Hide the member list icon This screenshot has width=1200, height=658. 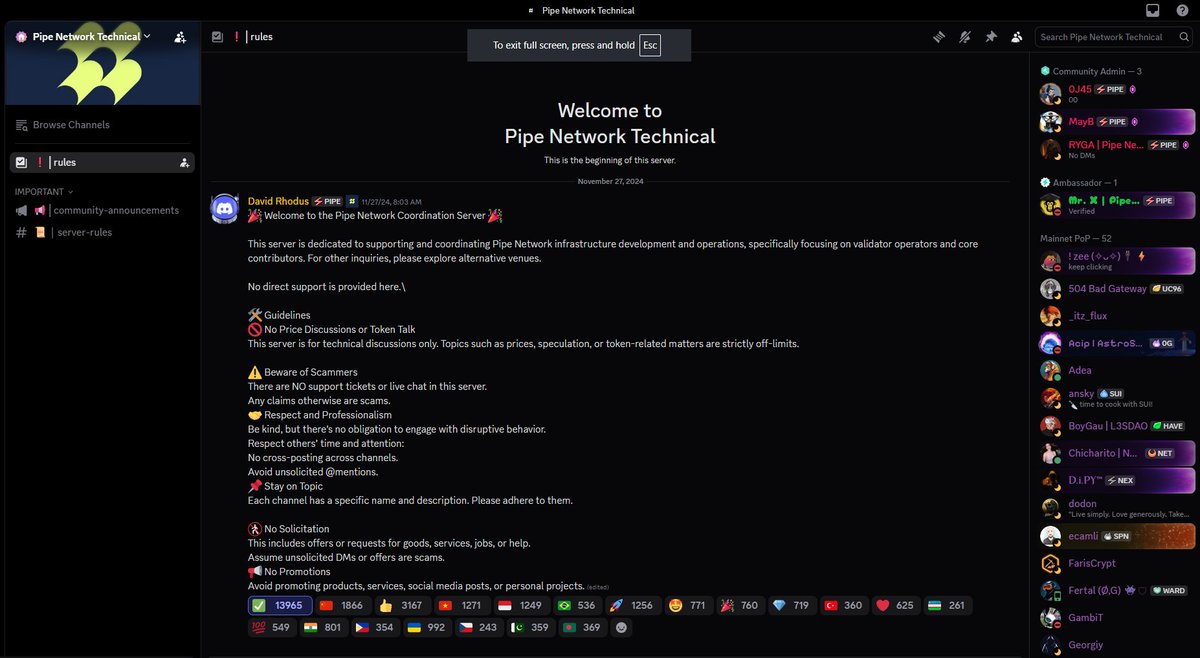point(1017,37)
